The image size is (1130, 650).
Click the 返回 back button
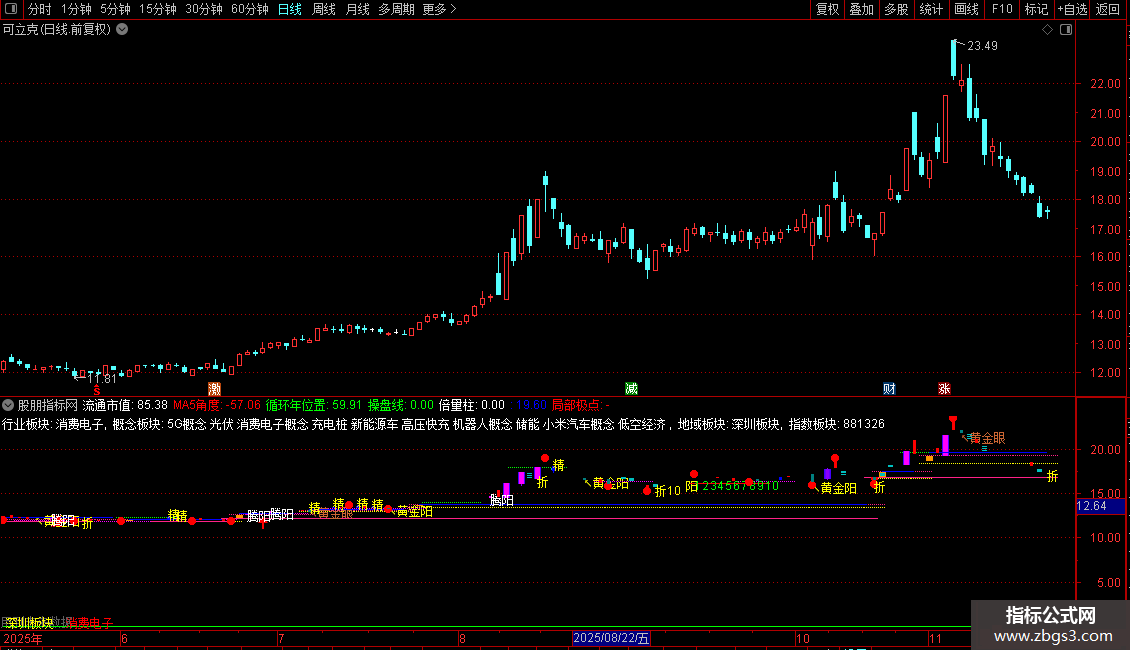point(1108,9)
